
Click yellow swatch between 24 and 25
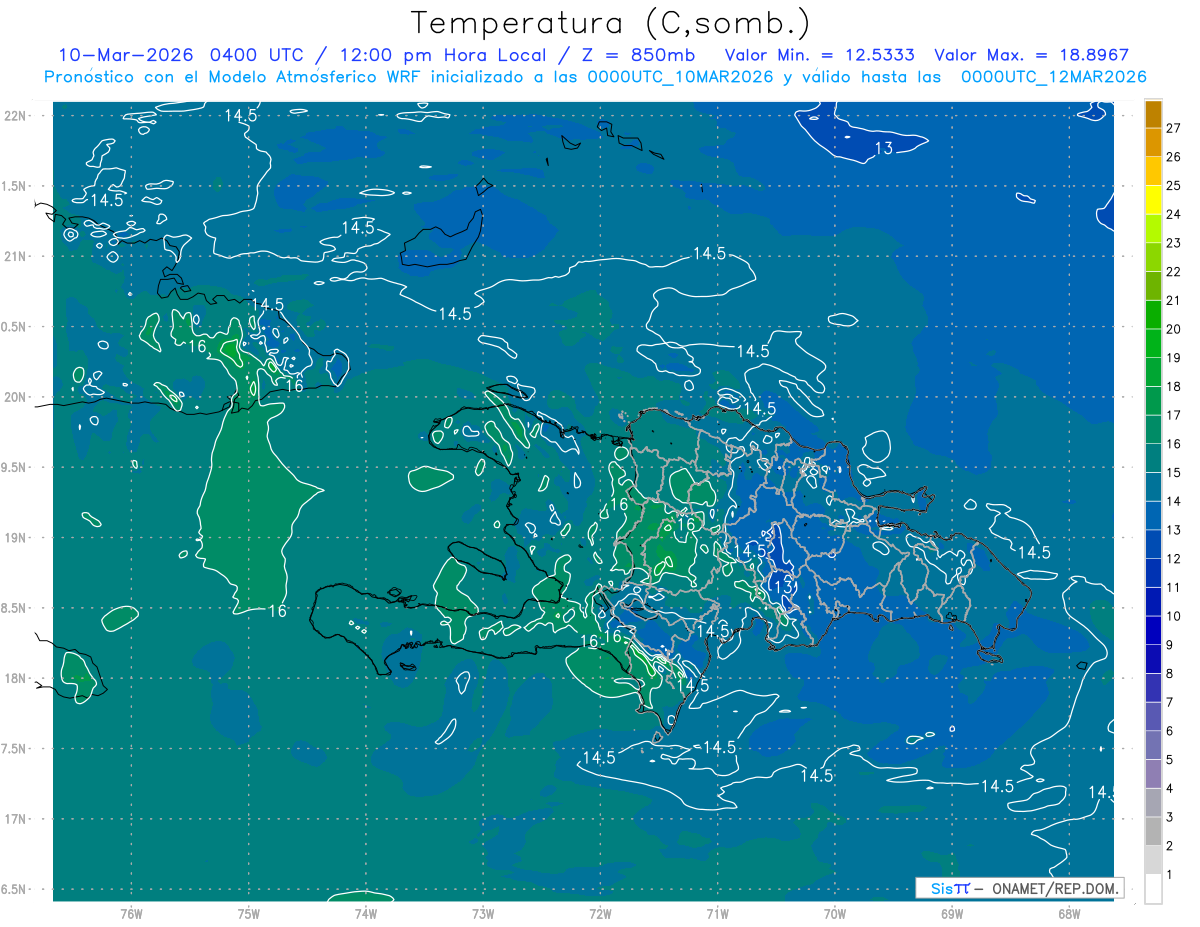click(1153, 199)
